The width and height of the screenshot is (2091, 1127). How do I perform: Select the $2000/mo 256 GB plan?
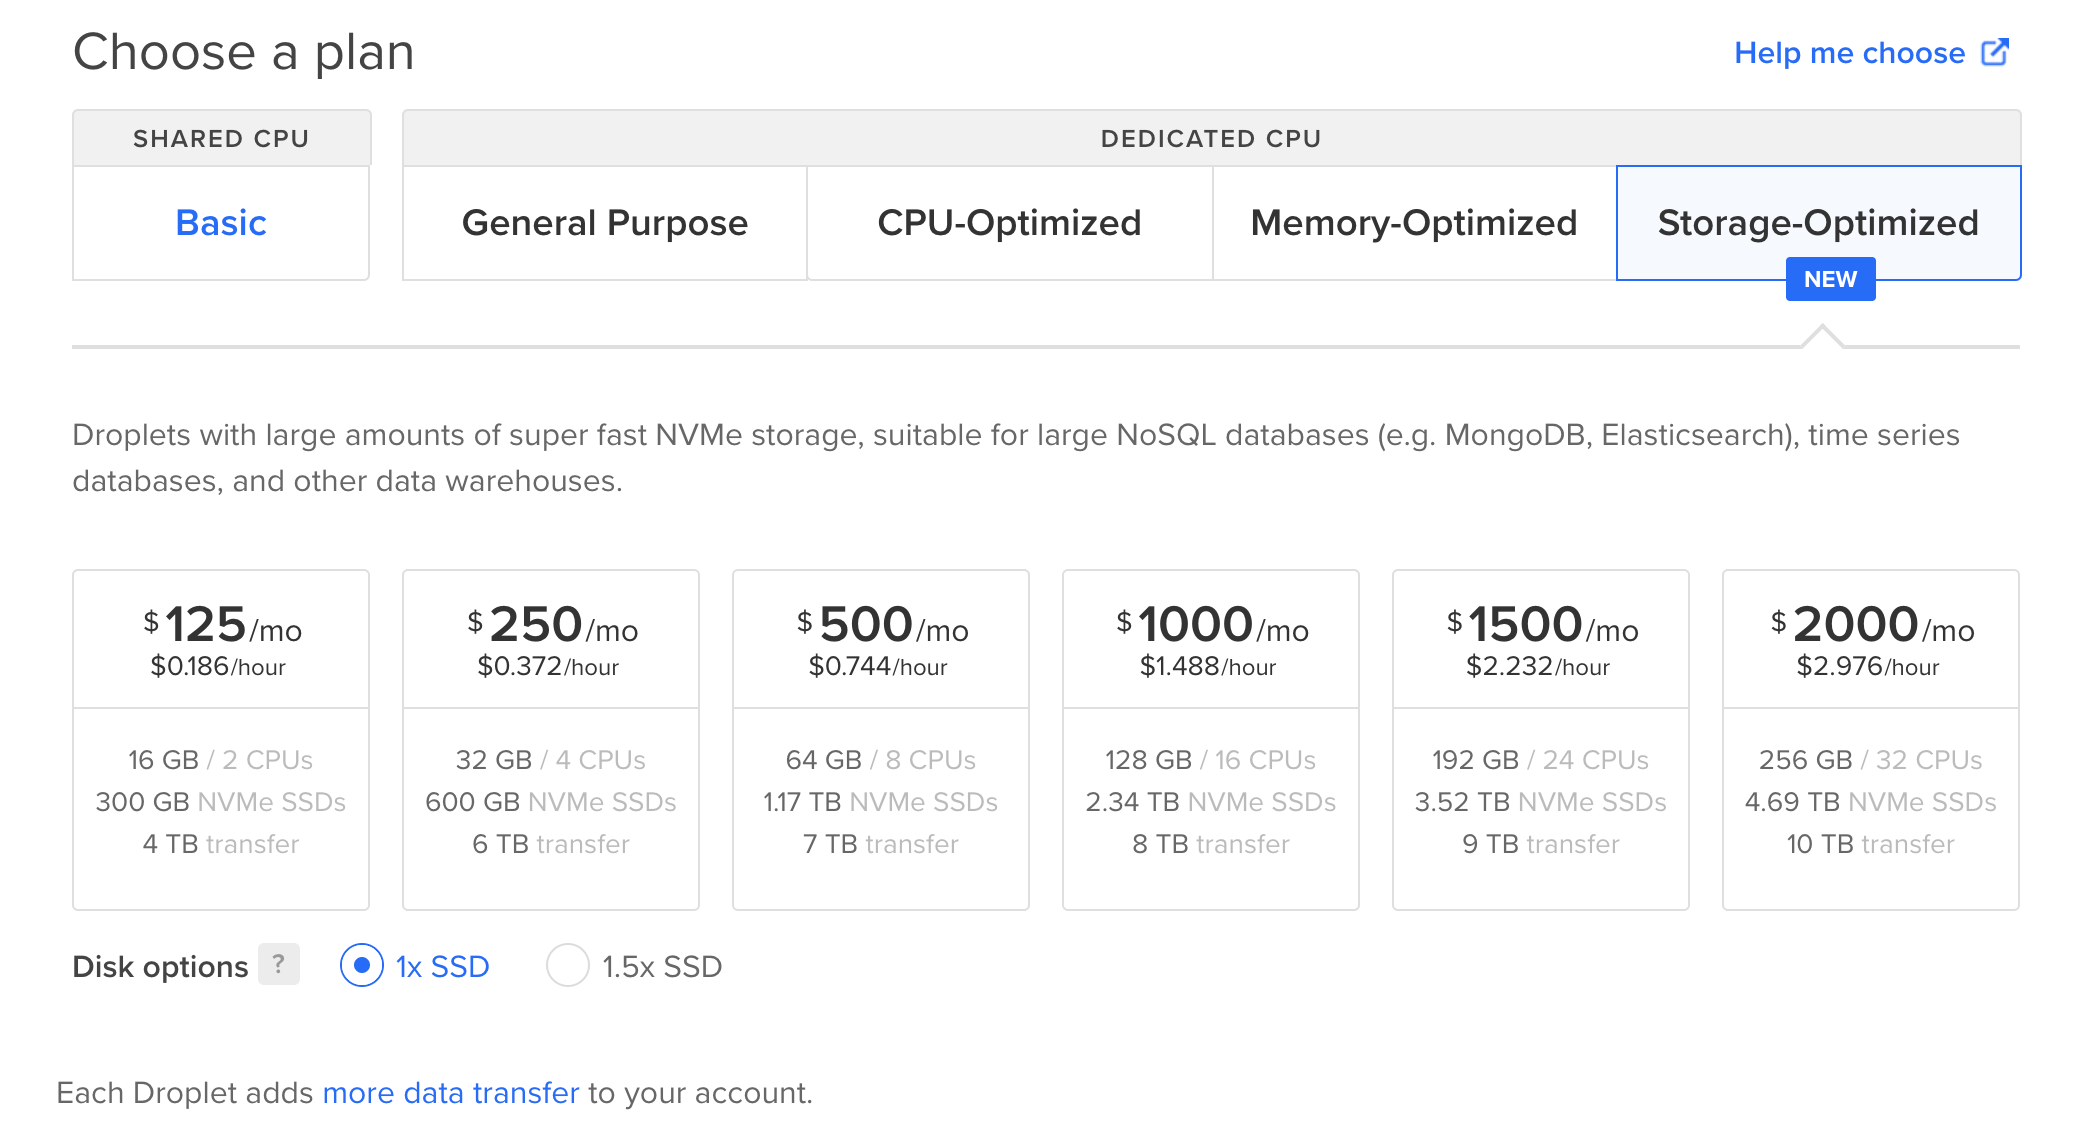coord(1871,740)
